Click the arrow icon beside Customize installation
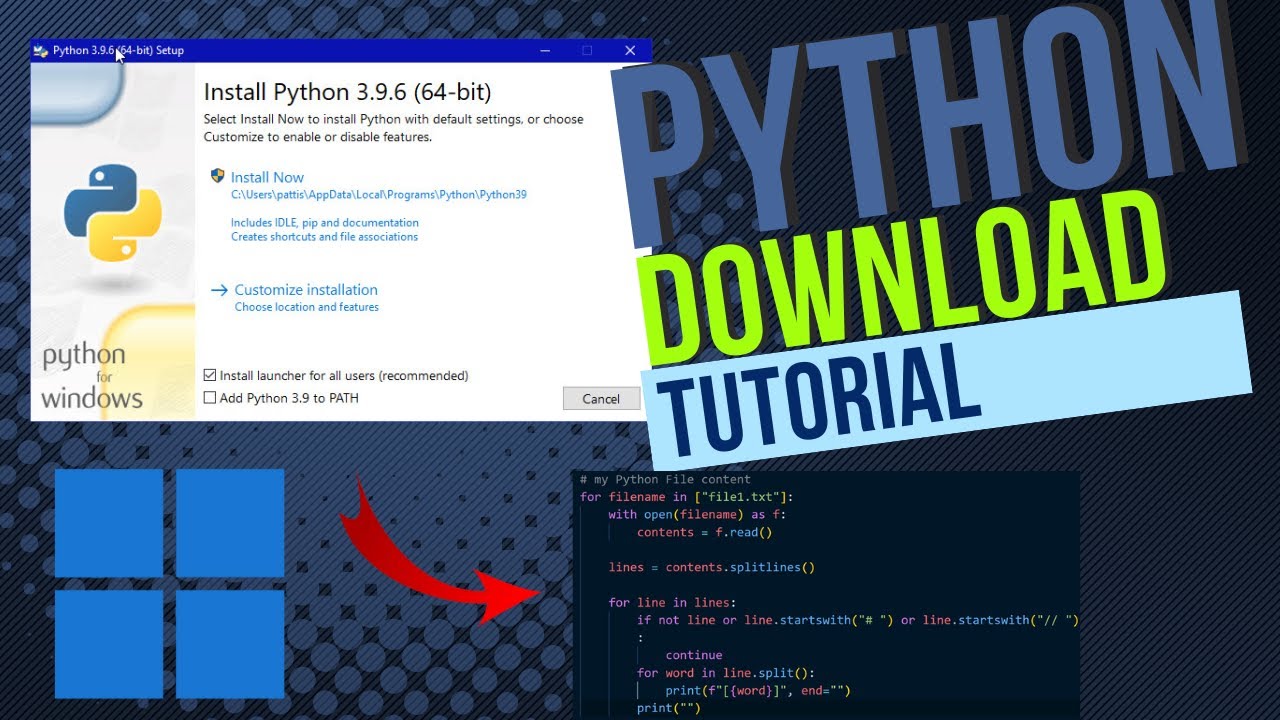Screen dimensions: 1280x720 click(x=219, y=290)
